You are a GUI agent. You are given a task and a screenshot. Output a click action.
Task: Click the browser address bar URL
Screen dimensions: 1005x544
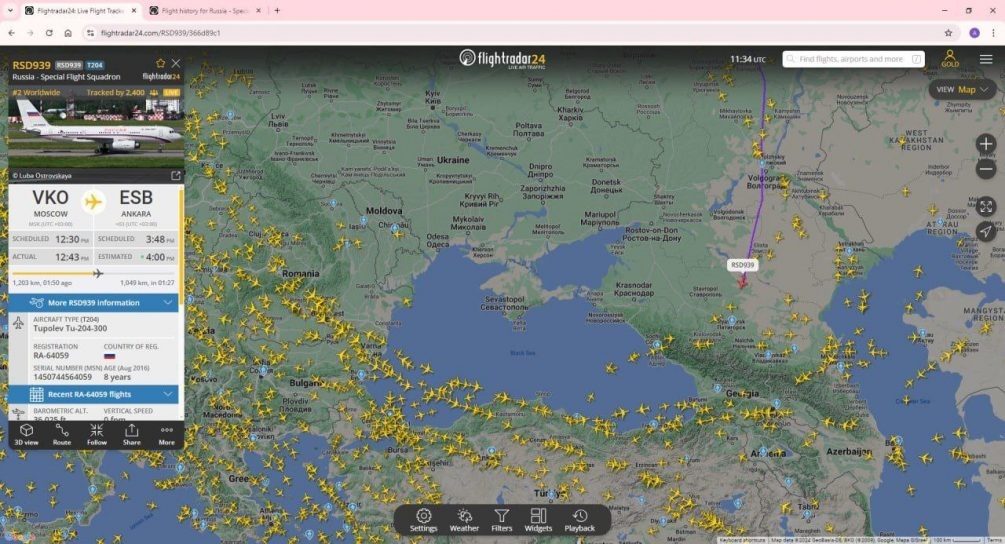tap(160, 33)
